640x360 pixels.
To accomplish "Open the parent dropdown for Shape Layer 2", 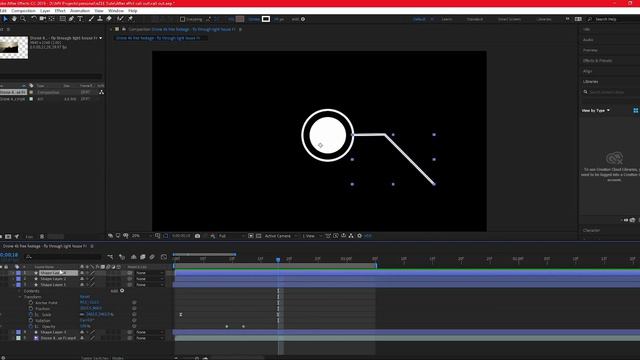I will point(149,279).
